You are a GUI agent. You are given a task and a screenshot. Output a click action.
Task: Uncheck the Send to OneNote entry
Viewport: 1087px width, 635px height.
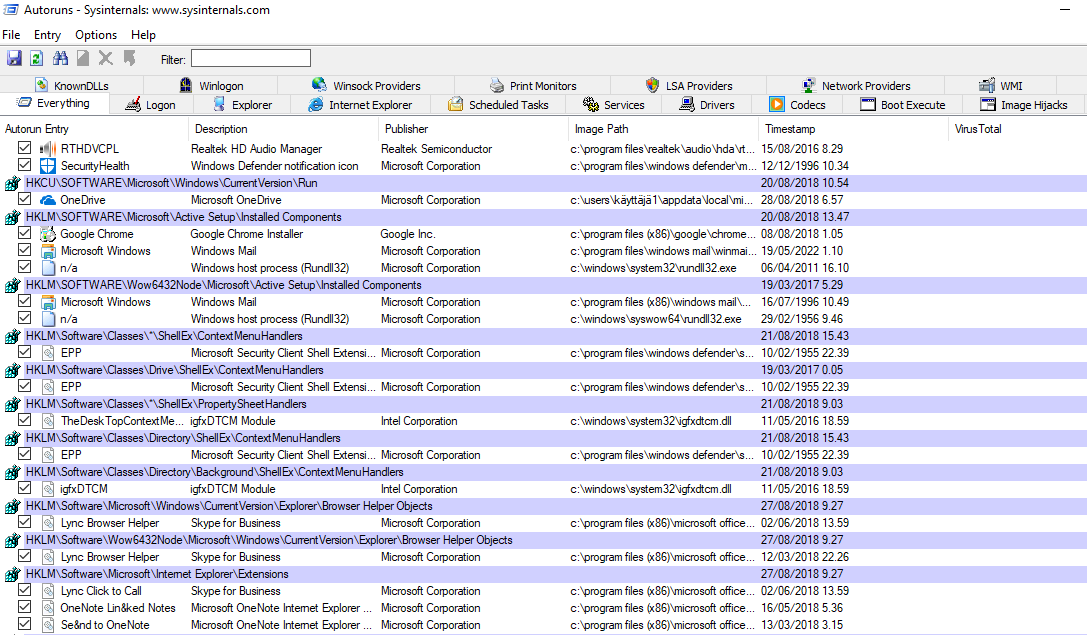24,624
